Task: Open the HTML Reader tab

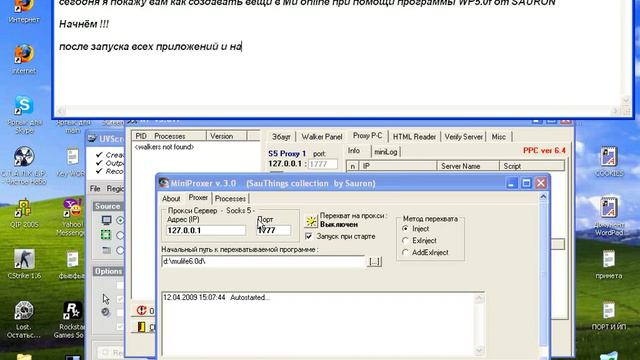Action: (x=414, y=137)
